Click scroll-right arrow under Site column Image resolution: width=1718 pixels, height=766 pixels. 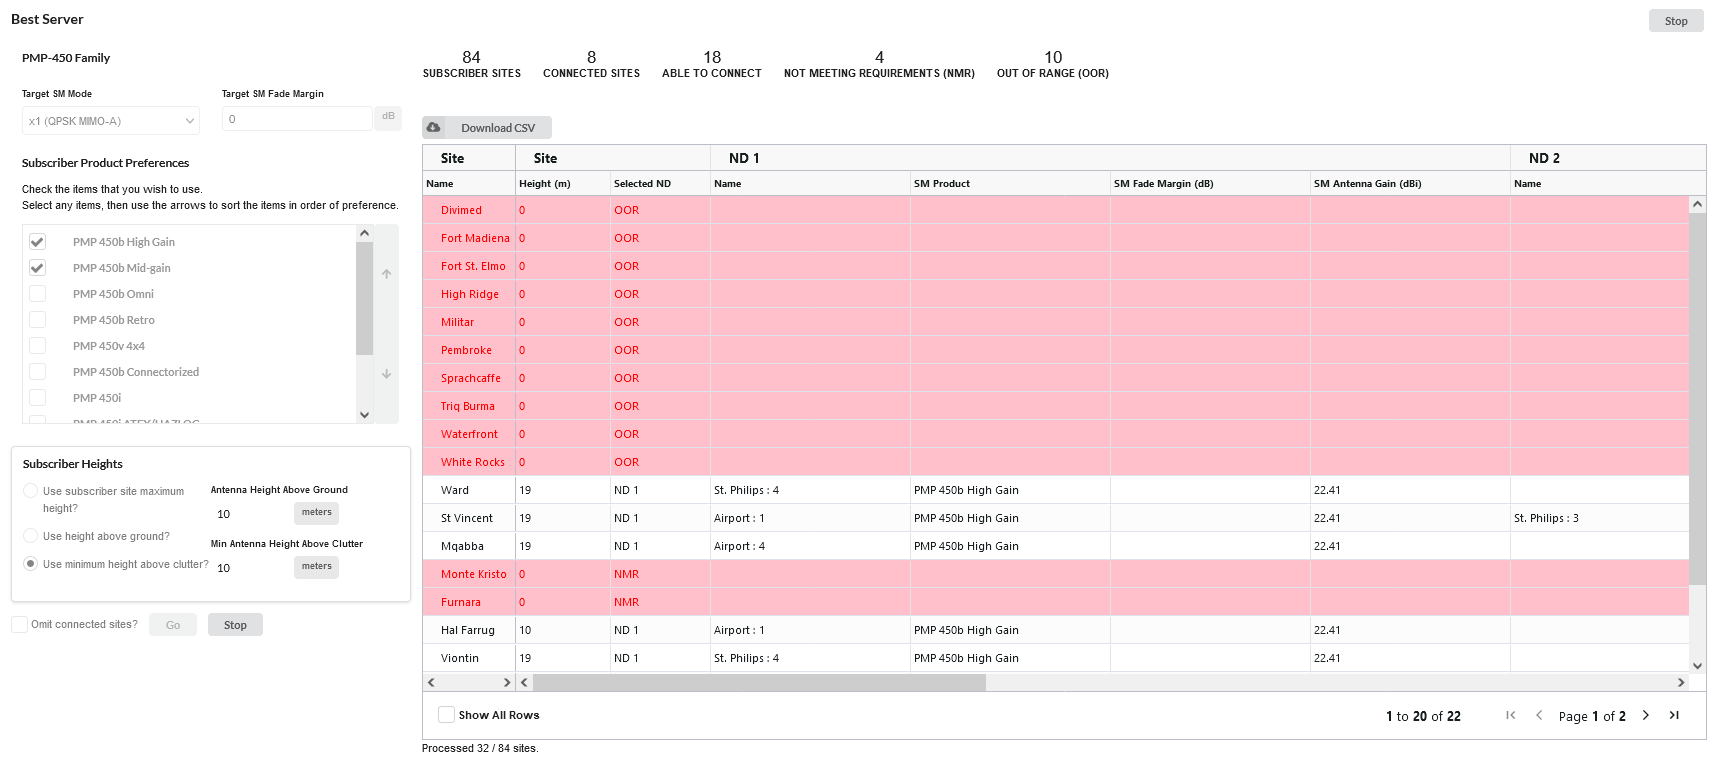click(506, 682)
